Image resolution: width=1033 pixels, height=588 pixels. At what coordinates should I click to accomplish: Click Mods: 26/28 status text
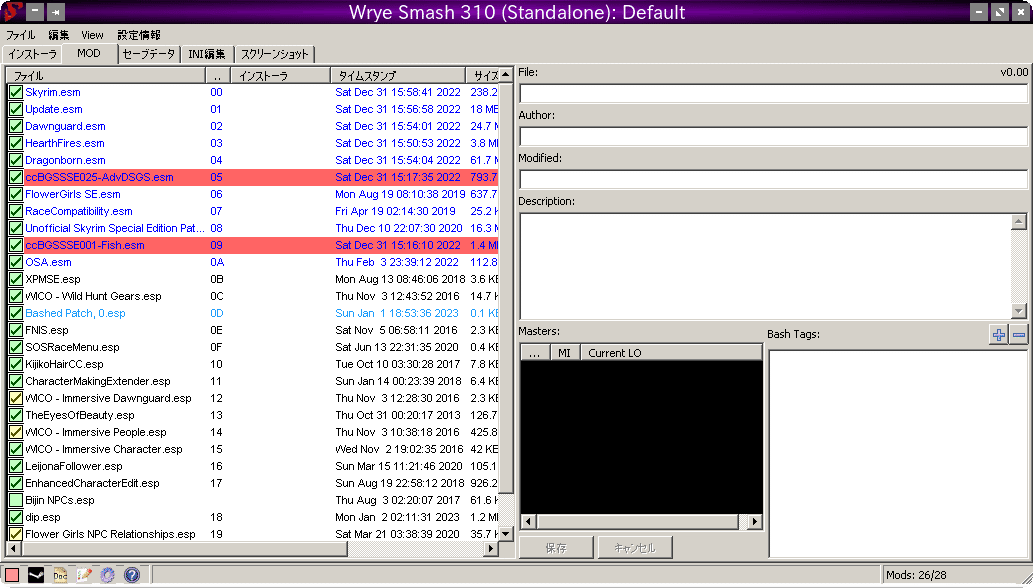[916, 575]
